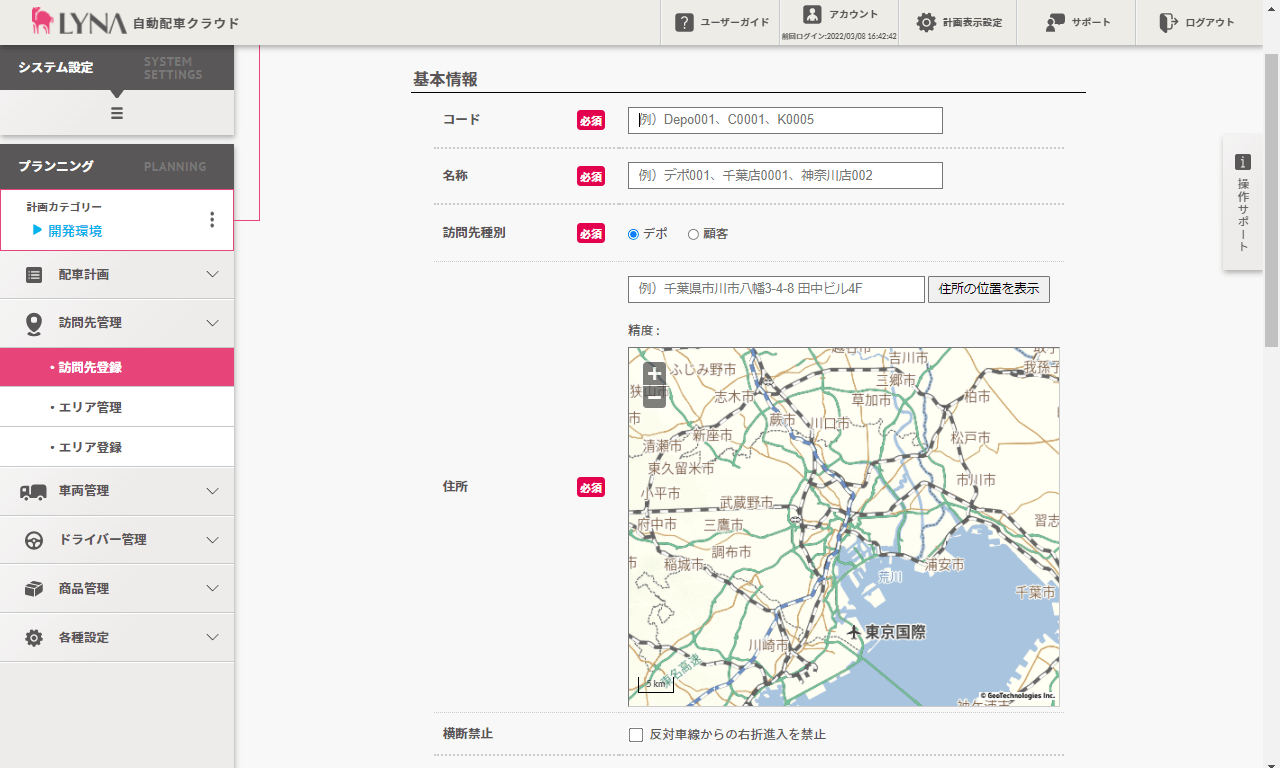Image resolution: width=1280 pixels, height=768 pixels.
Task: Click the 計画カテゴリー label
Action: pyautogui.click(x=64, y=207)
